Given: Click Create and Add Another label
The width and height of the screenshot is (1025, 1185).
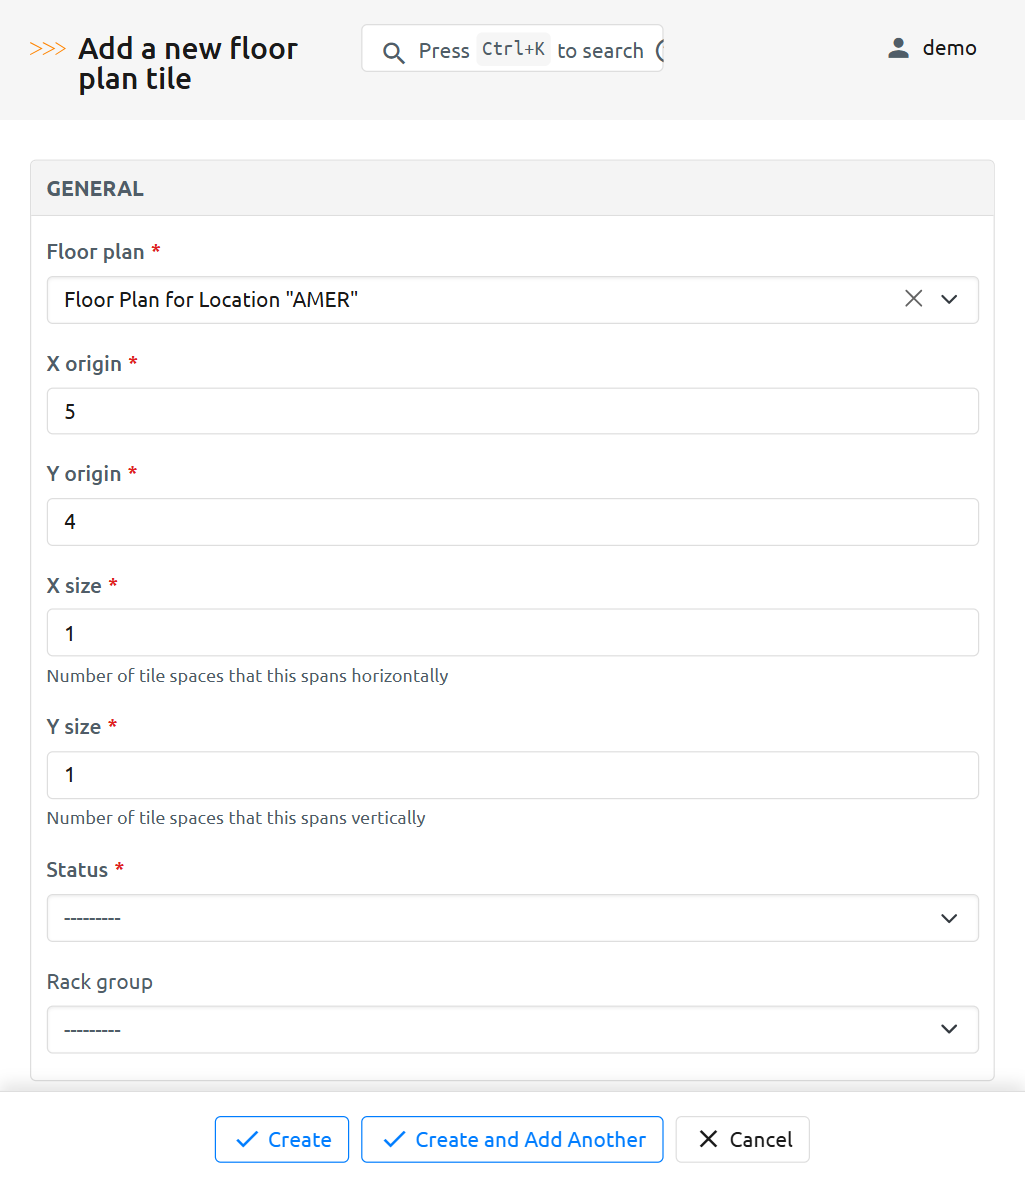Looking at the screenshot, I should (x=530, y=1140).
